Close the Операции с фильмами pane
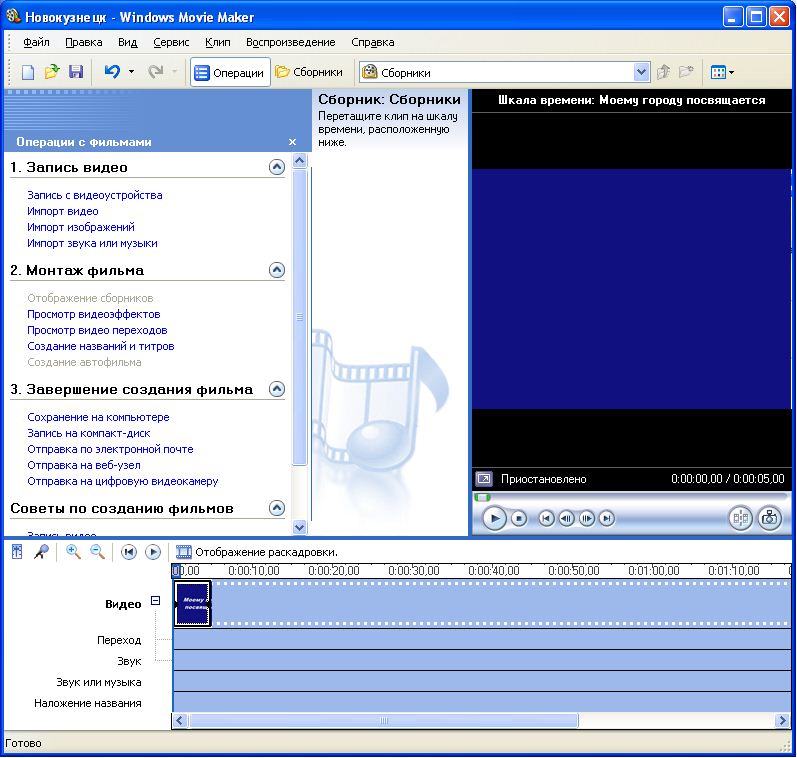Viewport: 797px width, 758px height. click(292, 142)
